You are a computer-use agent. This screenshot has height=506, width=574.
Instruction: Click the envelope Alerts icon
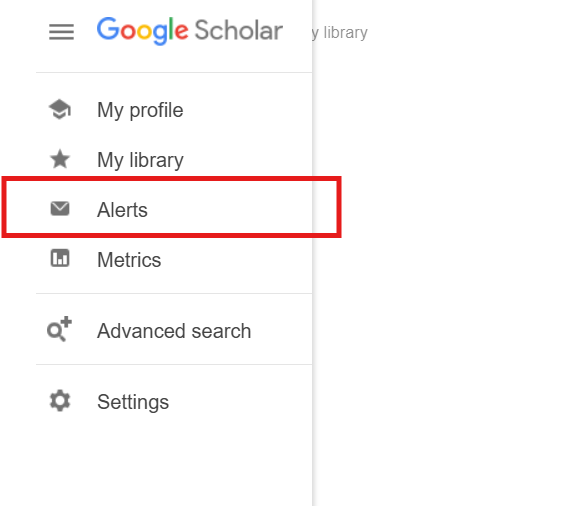(x=60, y=209)
